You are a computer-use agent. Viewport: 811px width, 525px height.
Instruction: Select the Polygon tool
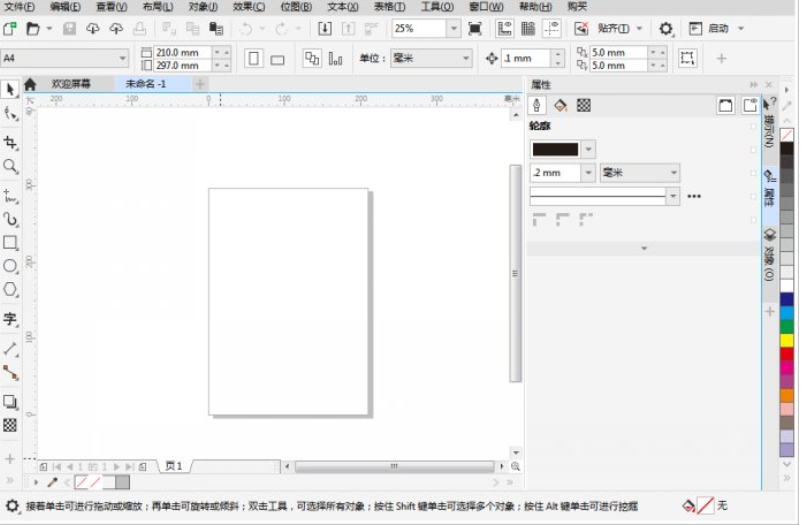[x=10, y=290]
